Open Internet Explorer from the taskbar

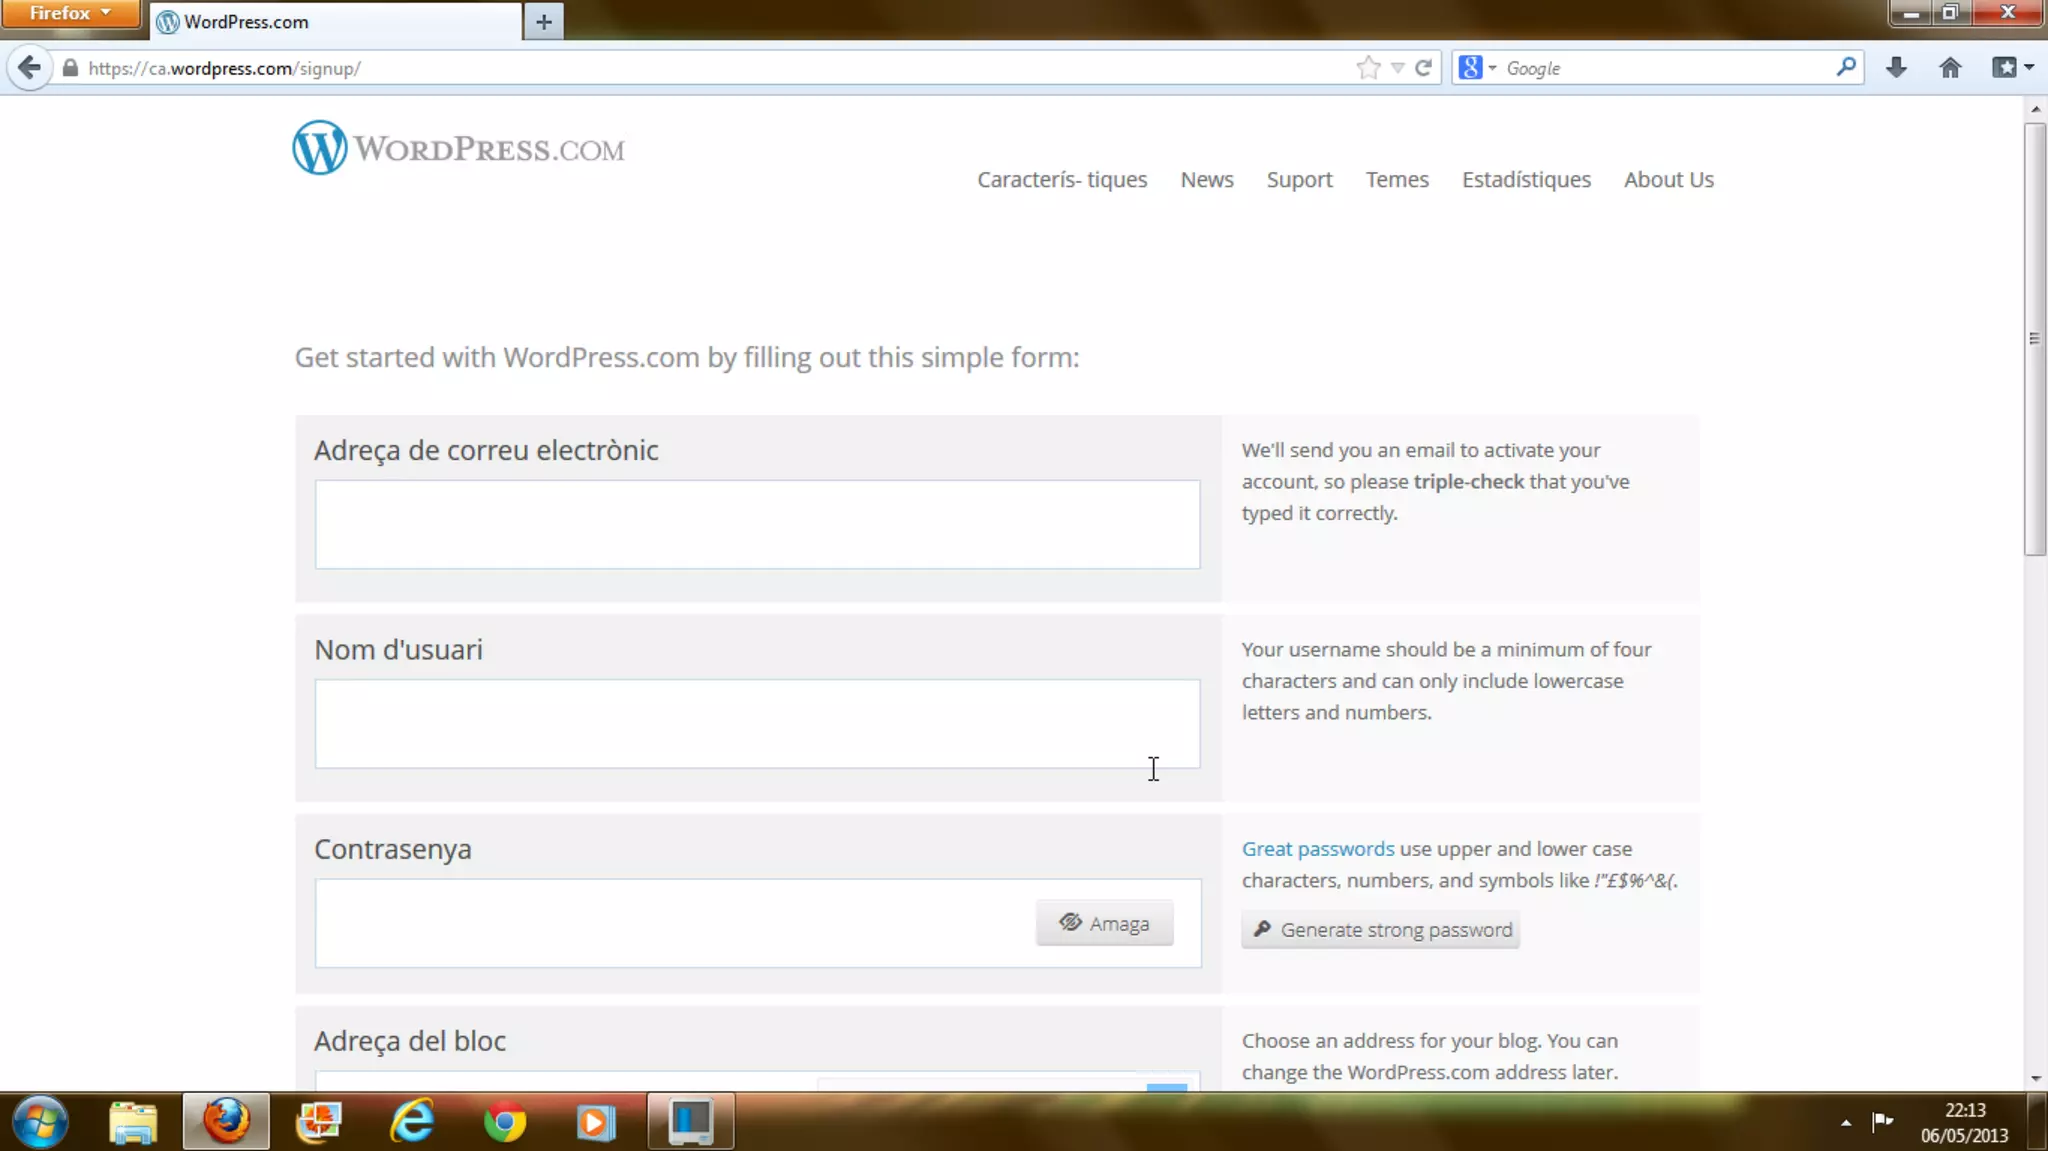tap(412, 1122)
